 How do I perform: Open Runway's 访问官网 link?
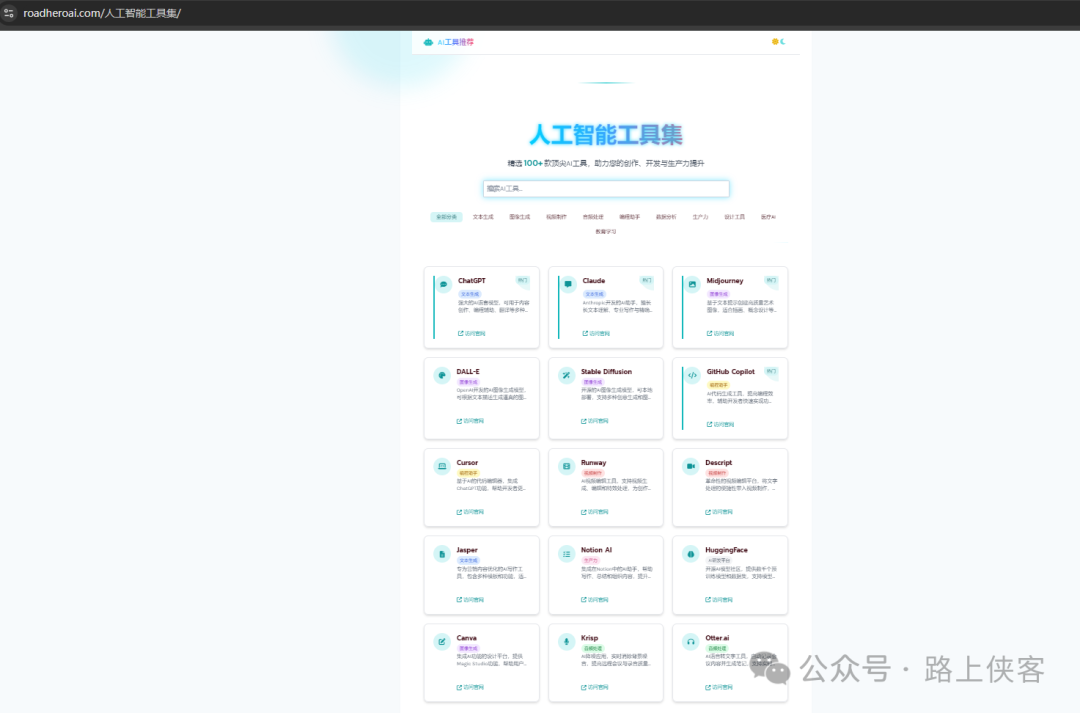tap(594, 512)
